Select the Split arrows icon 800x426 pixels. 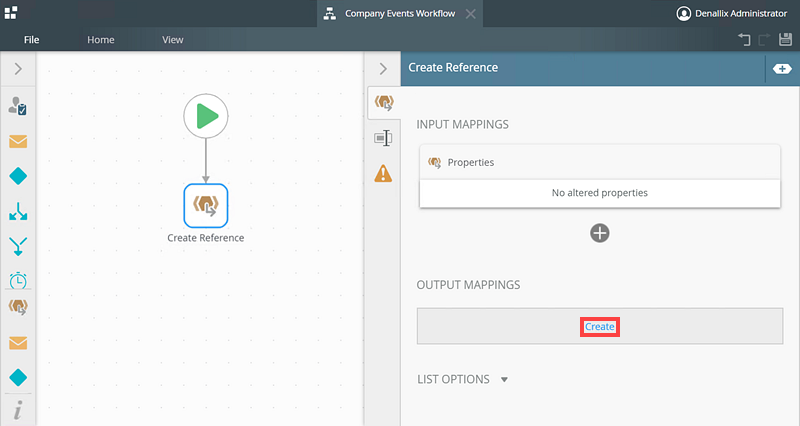coord(18,211)
